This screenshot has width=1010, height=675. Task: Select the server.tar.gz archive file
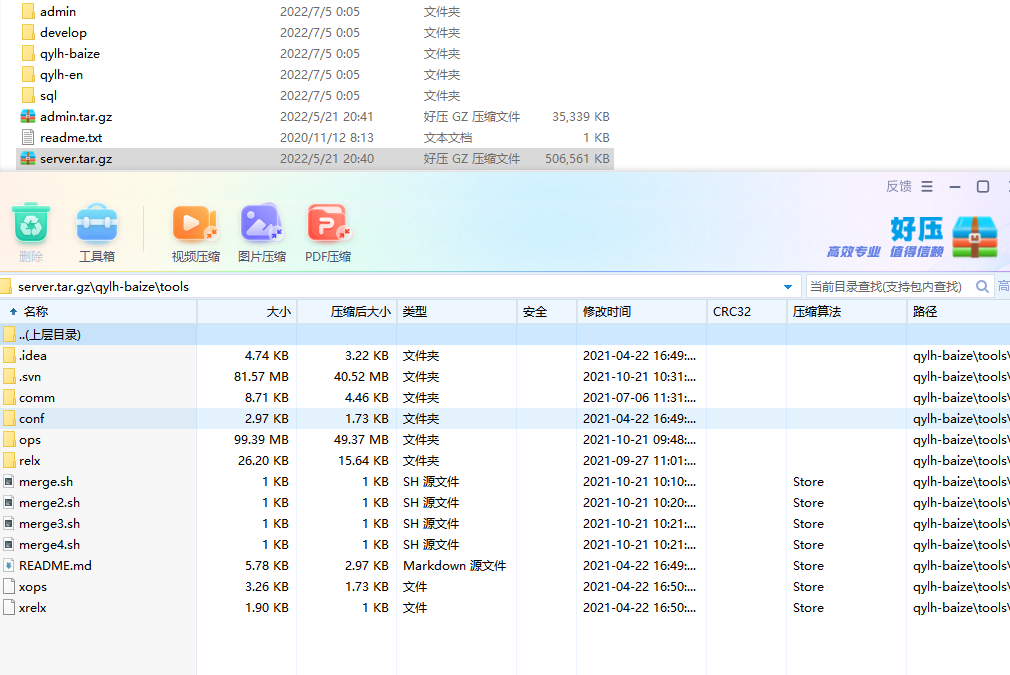click(76, 158)
